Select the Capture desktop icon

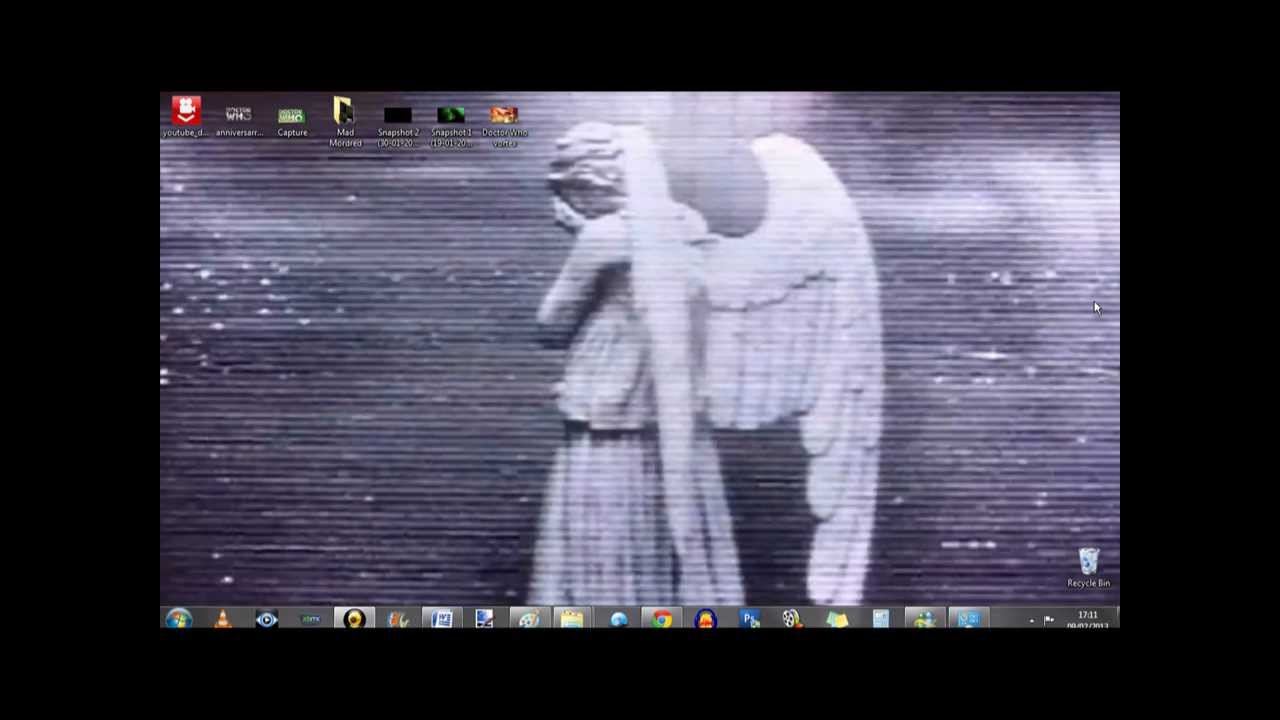(x=292, y=116)
